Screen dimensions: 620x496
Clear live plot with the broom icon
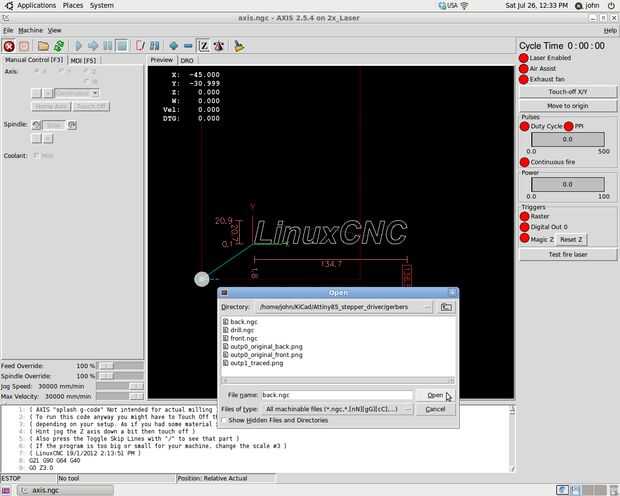[239, 46]
